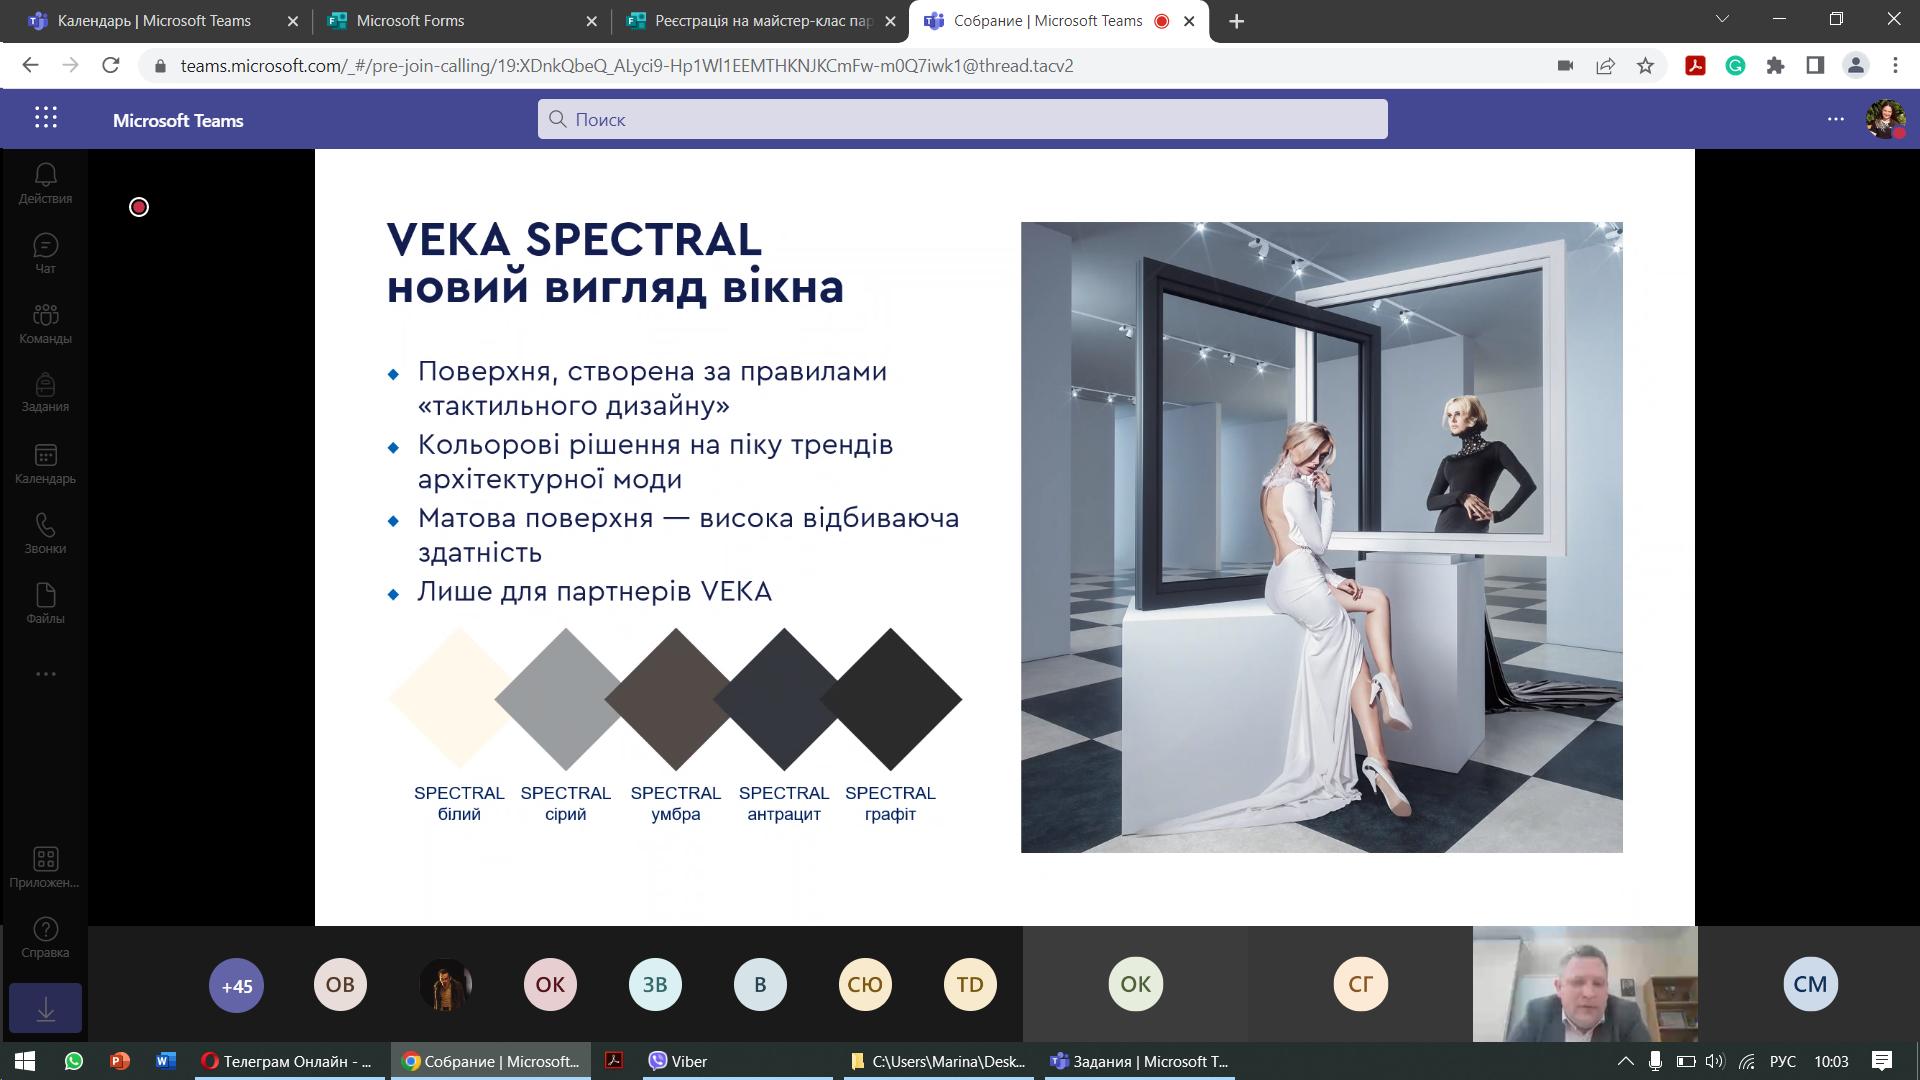Viewport: 1920px width, 1080px height.
Task: Open the Chat section in sidebar
Action: [45, 254]
